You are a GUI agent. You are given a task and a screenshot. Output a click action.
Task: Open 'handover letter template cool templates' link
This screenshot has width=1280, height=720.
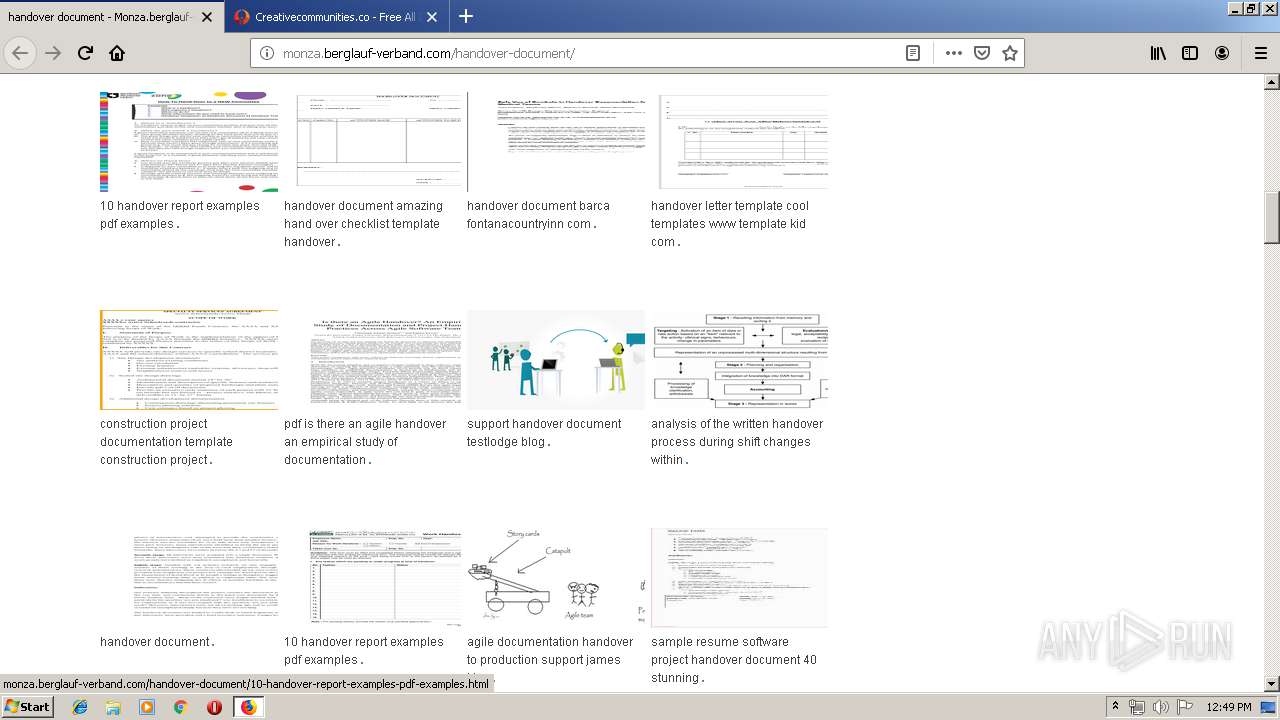[x=730, y=224]
